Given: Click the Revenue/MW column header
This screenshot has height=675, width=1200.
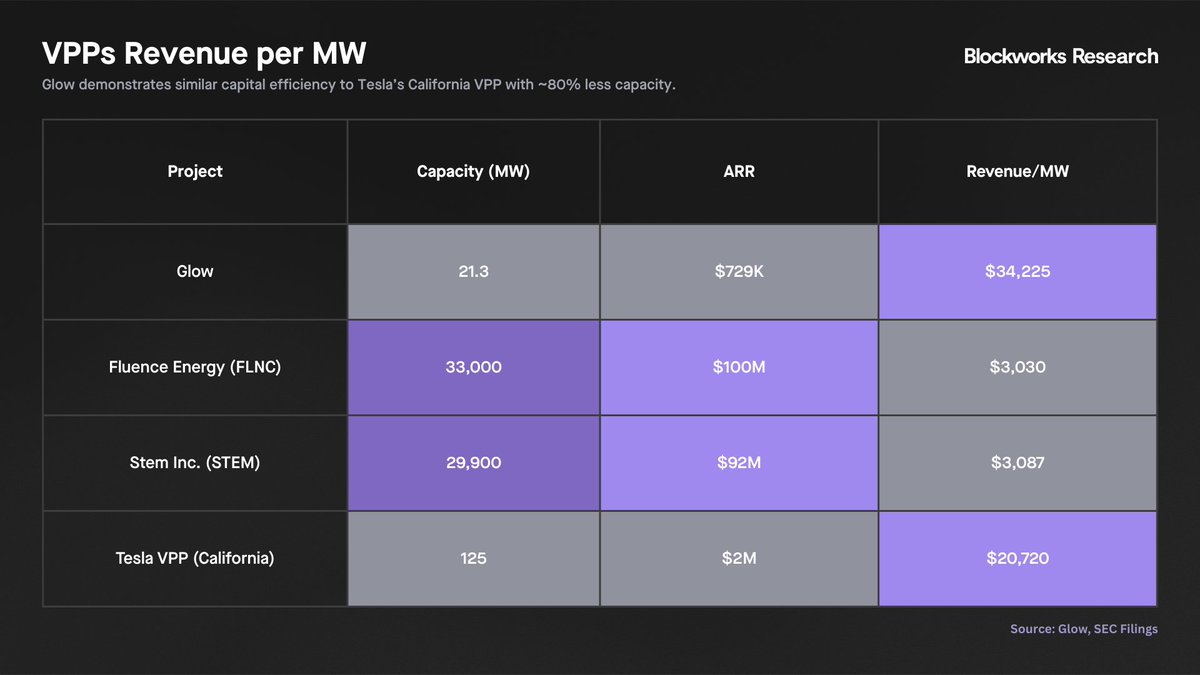Looking at the screenshot, I should 1017,171.
